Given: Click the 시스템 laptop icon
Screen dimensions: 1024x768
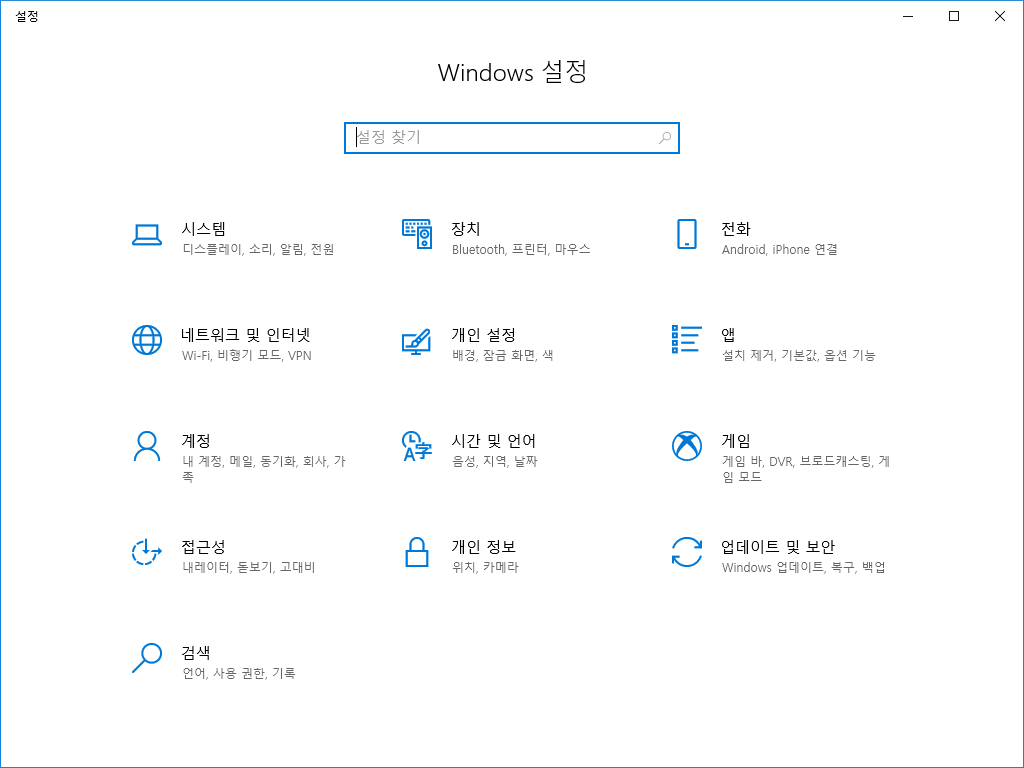Looking at the screenshot, I should pyautogui.click(x=147, y=234).
